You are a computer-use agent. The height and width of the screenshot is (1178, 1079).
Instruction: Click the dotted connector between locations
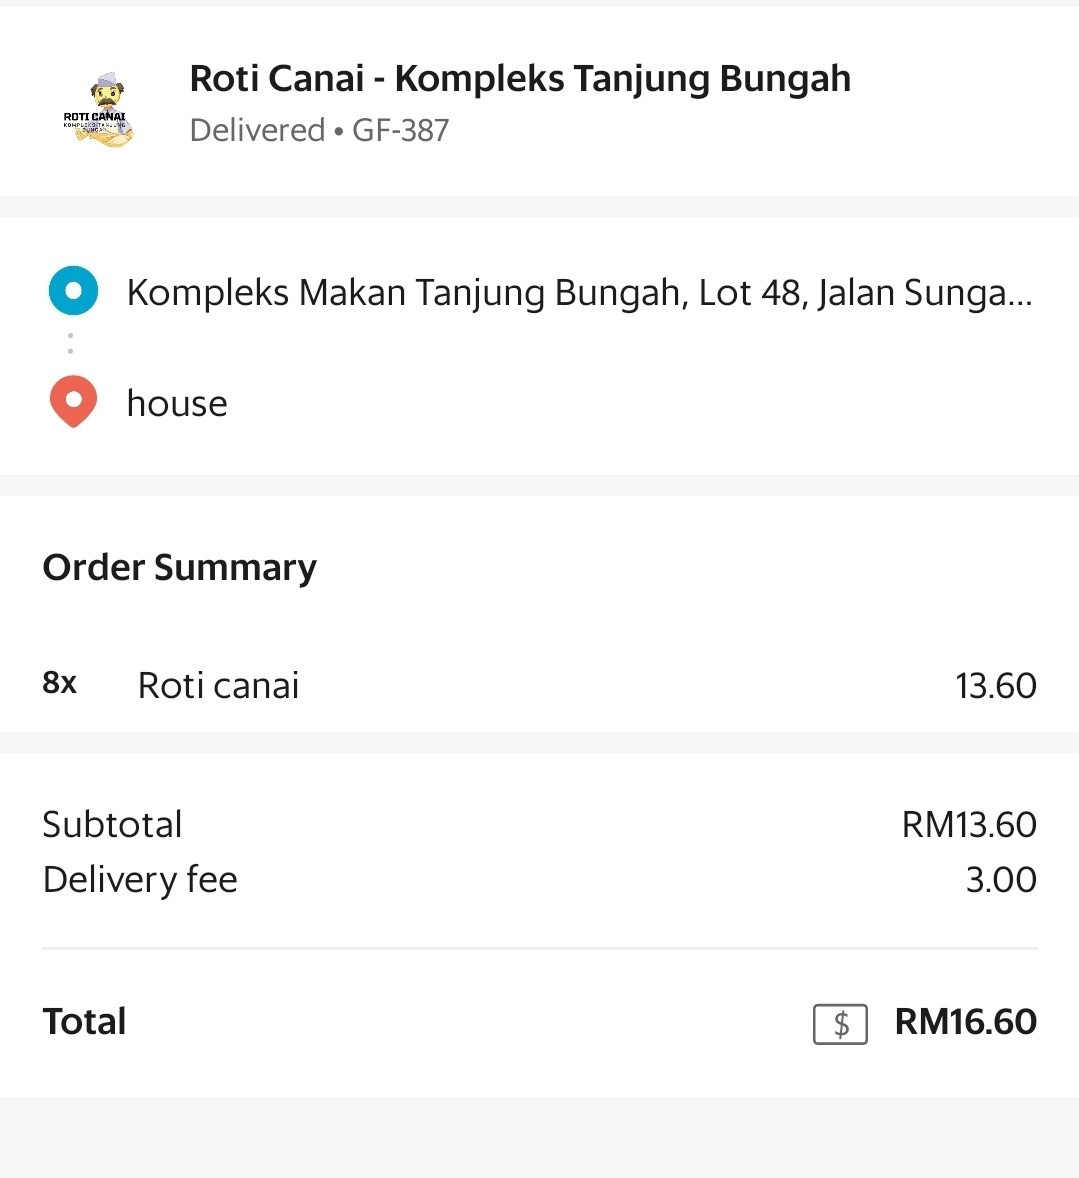pyautogui.click(x=71, y=344)
